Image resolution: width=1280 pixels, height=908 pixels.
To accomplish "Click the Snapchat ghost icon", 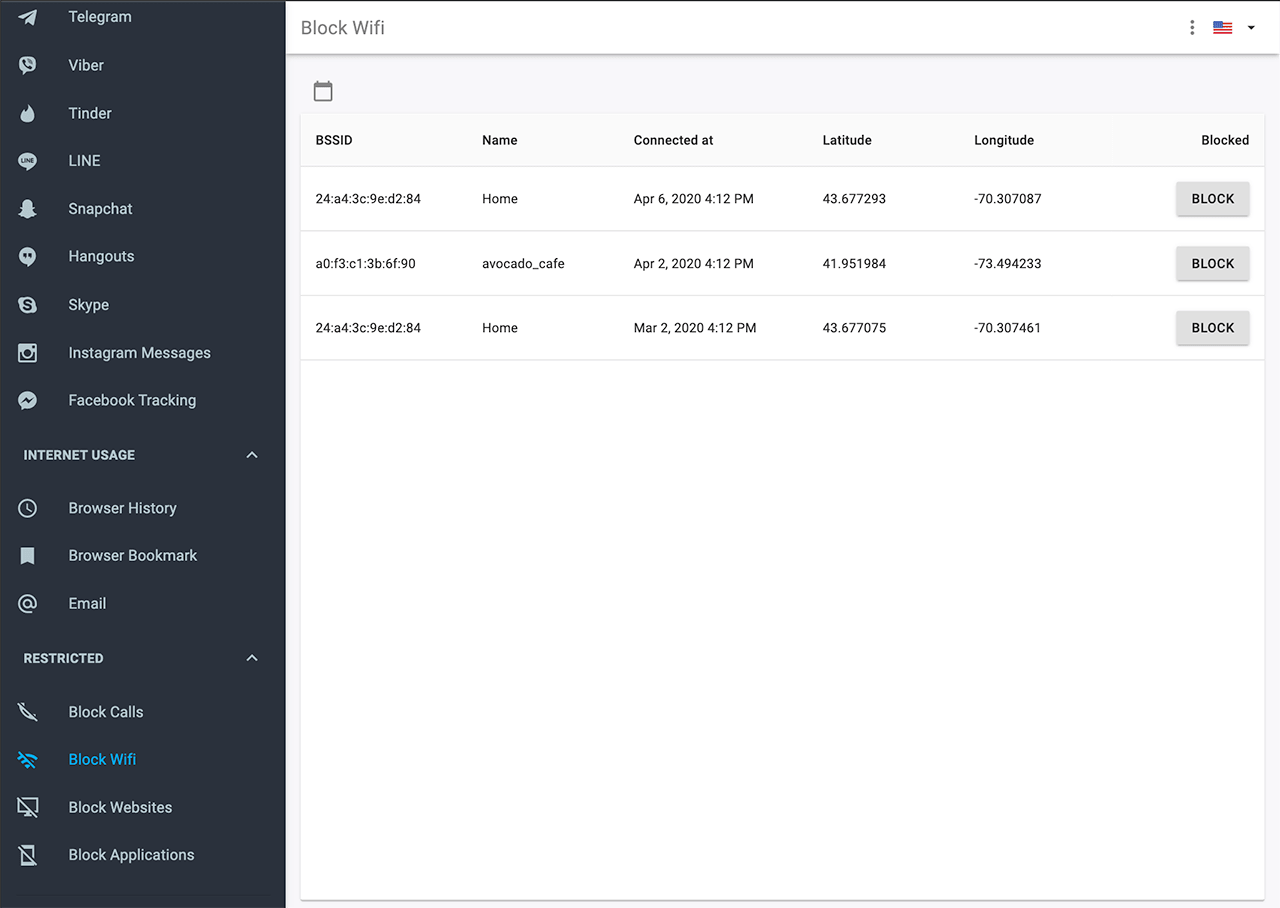I will coord(28,209).
